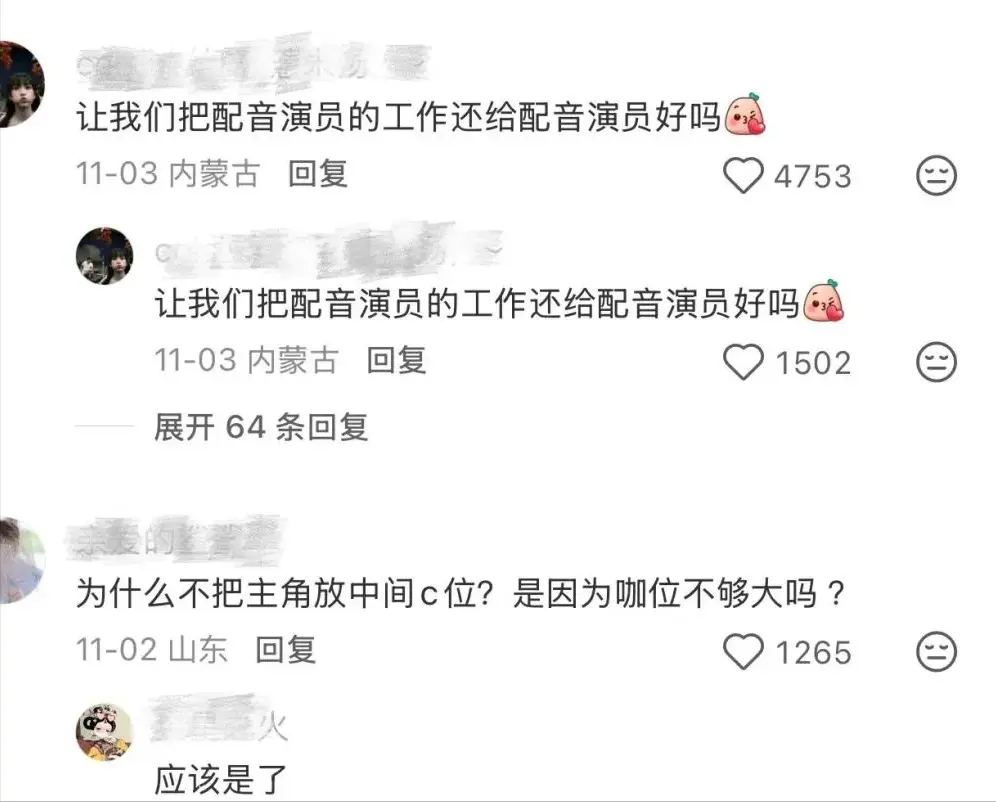This screenshot has width=996, height=802.
Task: Reply to the nested 11-03 内蒙古 comment
Action: [x=396, y=360]
